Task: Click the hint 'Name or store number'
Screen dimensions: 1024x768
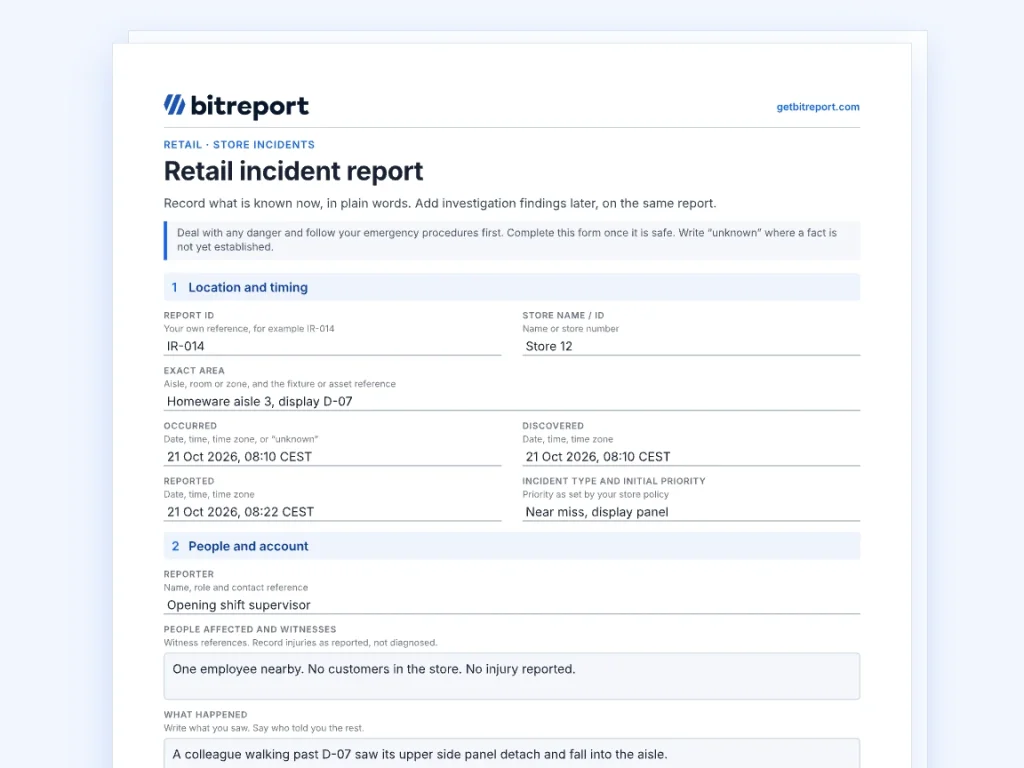Action: point(570,328)
